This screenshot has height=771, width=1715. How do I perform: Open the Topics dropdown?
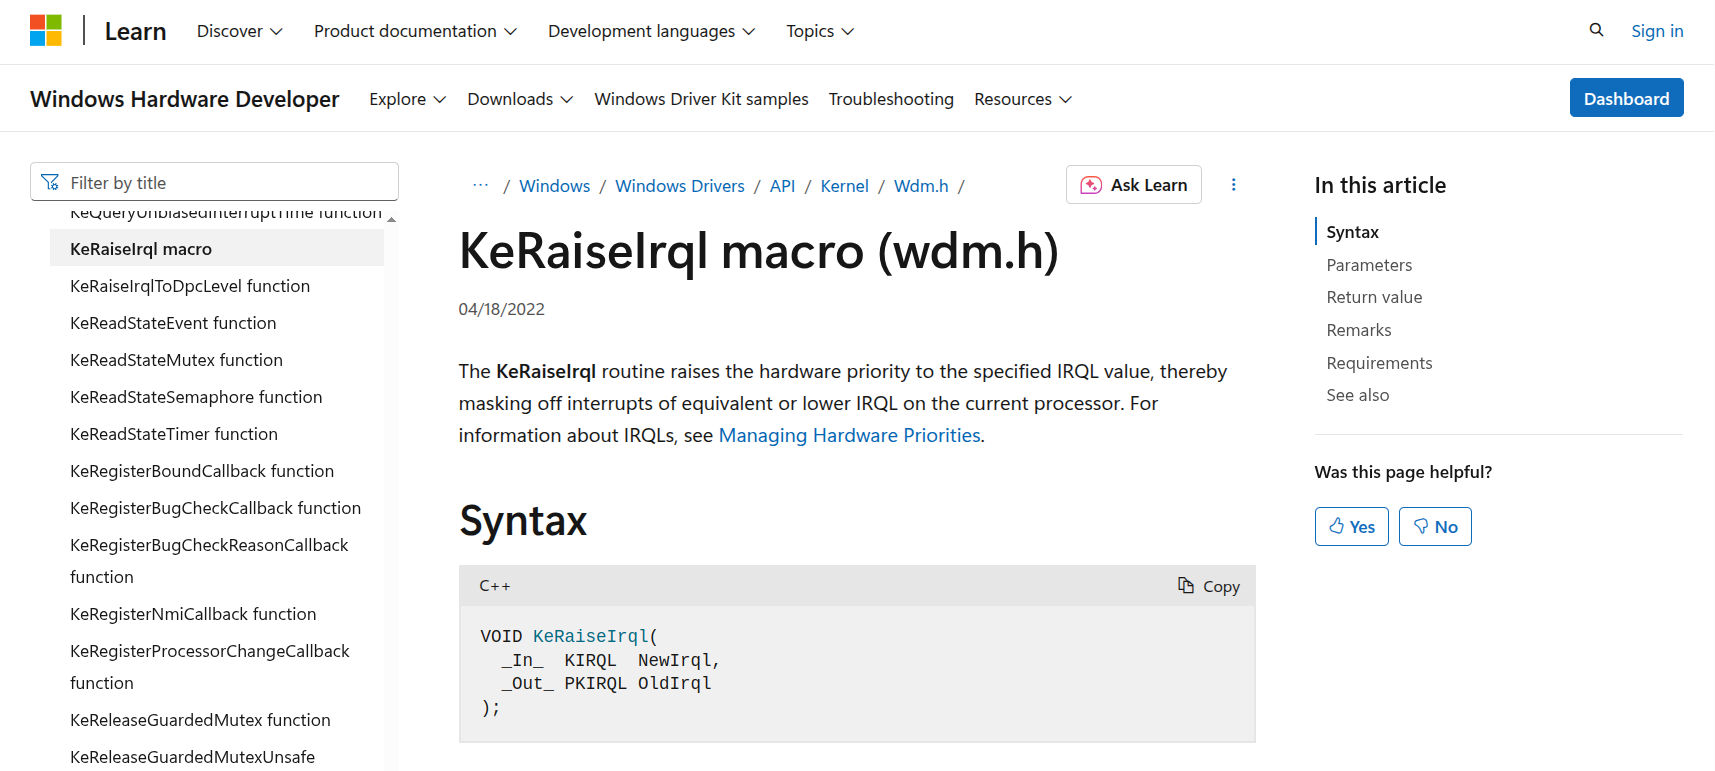coord(820,31)
